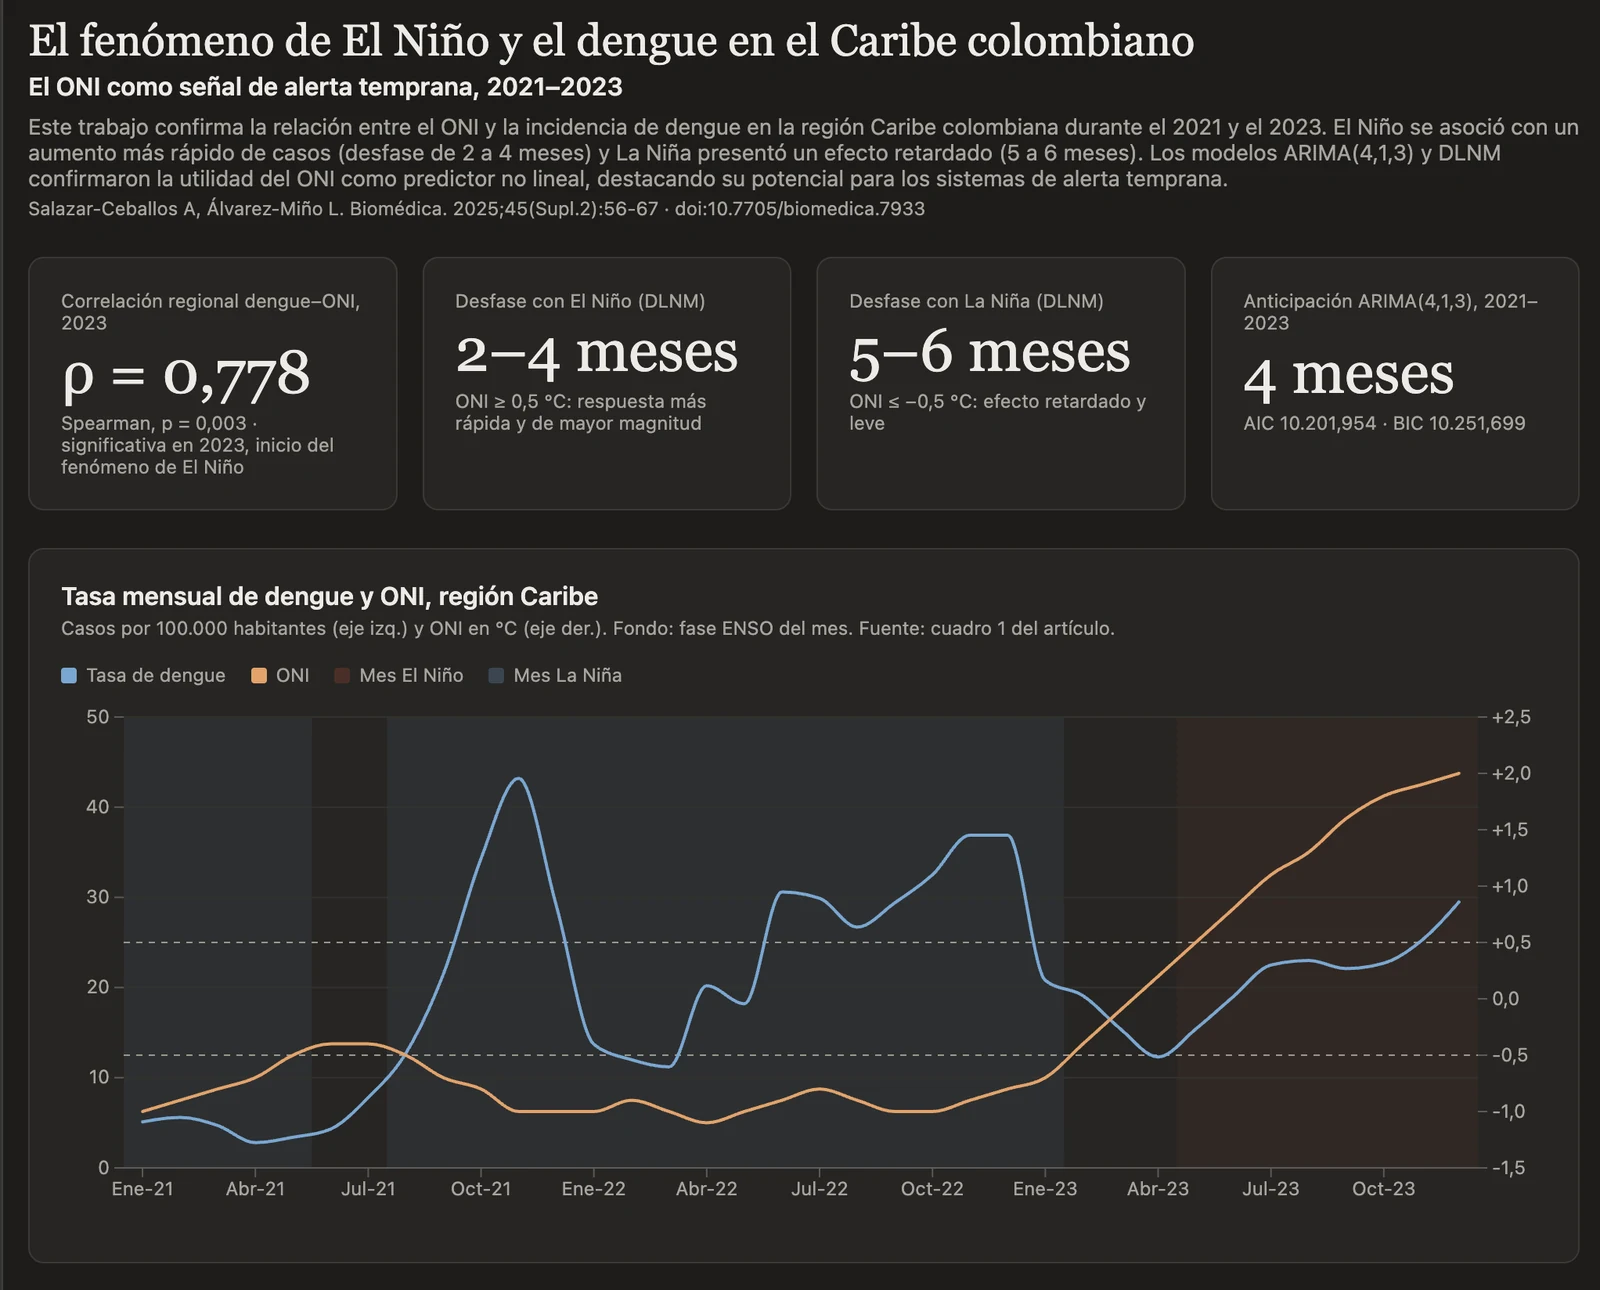Click the ONI line endpoint at Dec-23
Image resolution: width=1600 pixels, height=1290 pixels.
[1459, 773]
